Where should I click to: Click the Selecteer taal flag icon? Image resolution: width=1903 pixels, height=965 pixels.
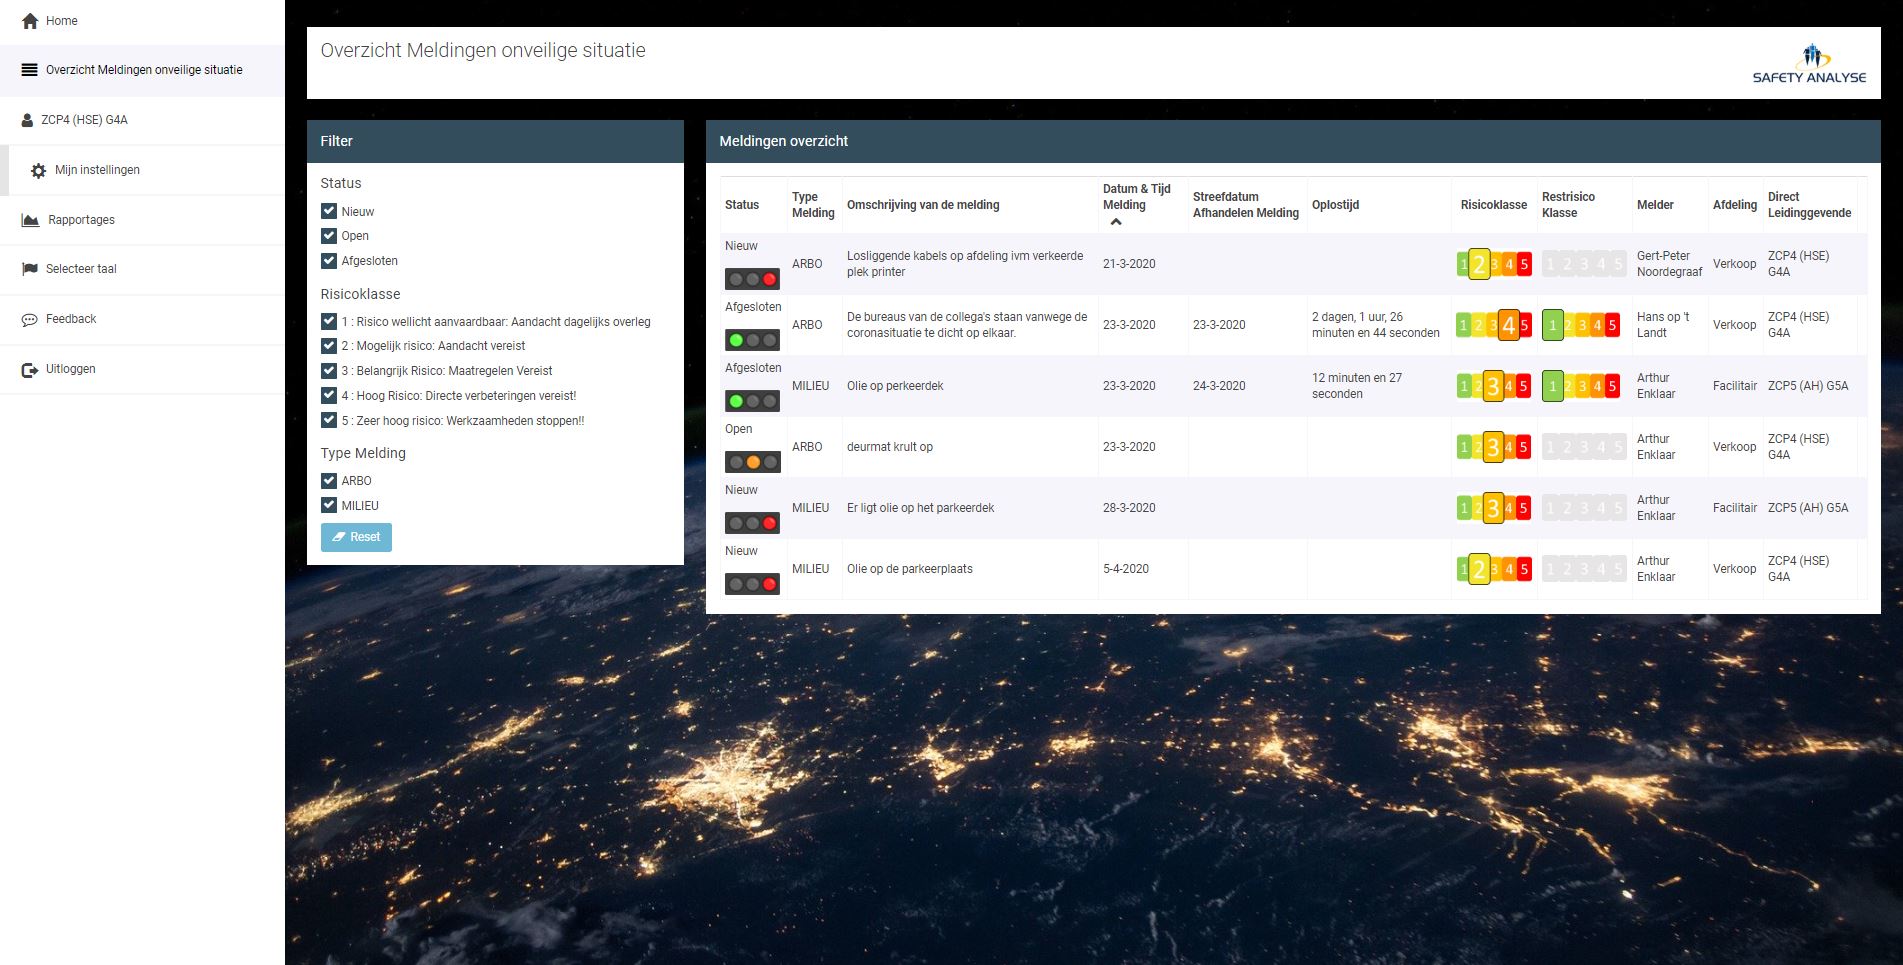(x=30, y=269)
